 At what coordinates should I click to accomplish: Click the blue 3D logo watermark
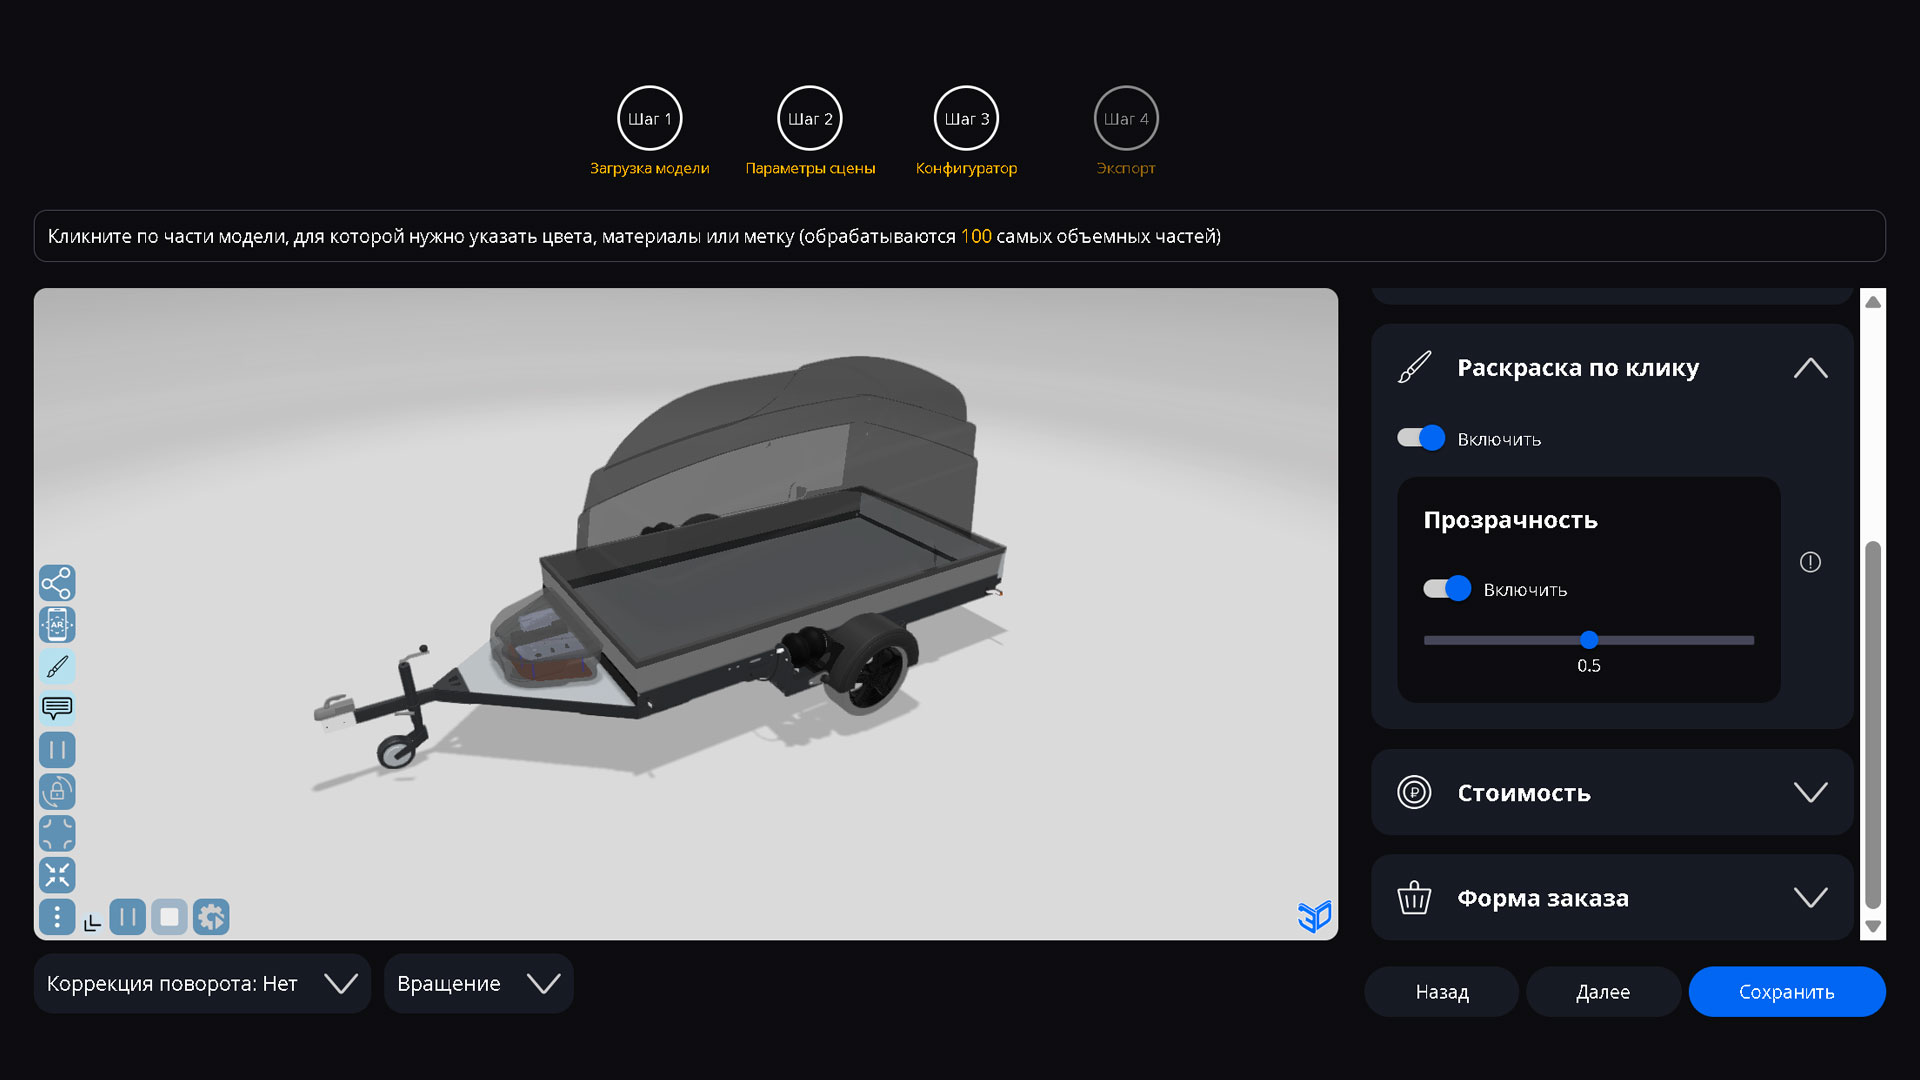coord(1315,916)
